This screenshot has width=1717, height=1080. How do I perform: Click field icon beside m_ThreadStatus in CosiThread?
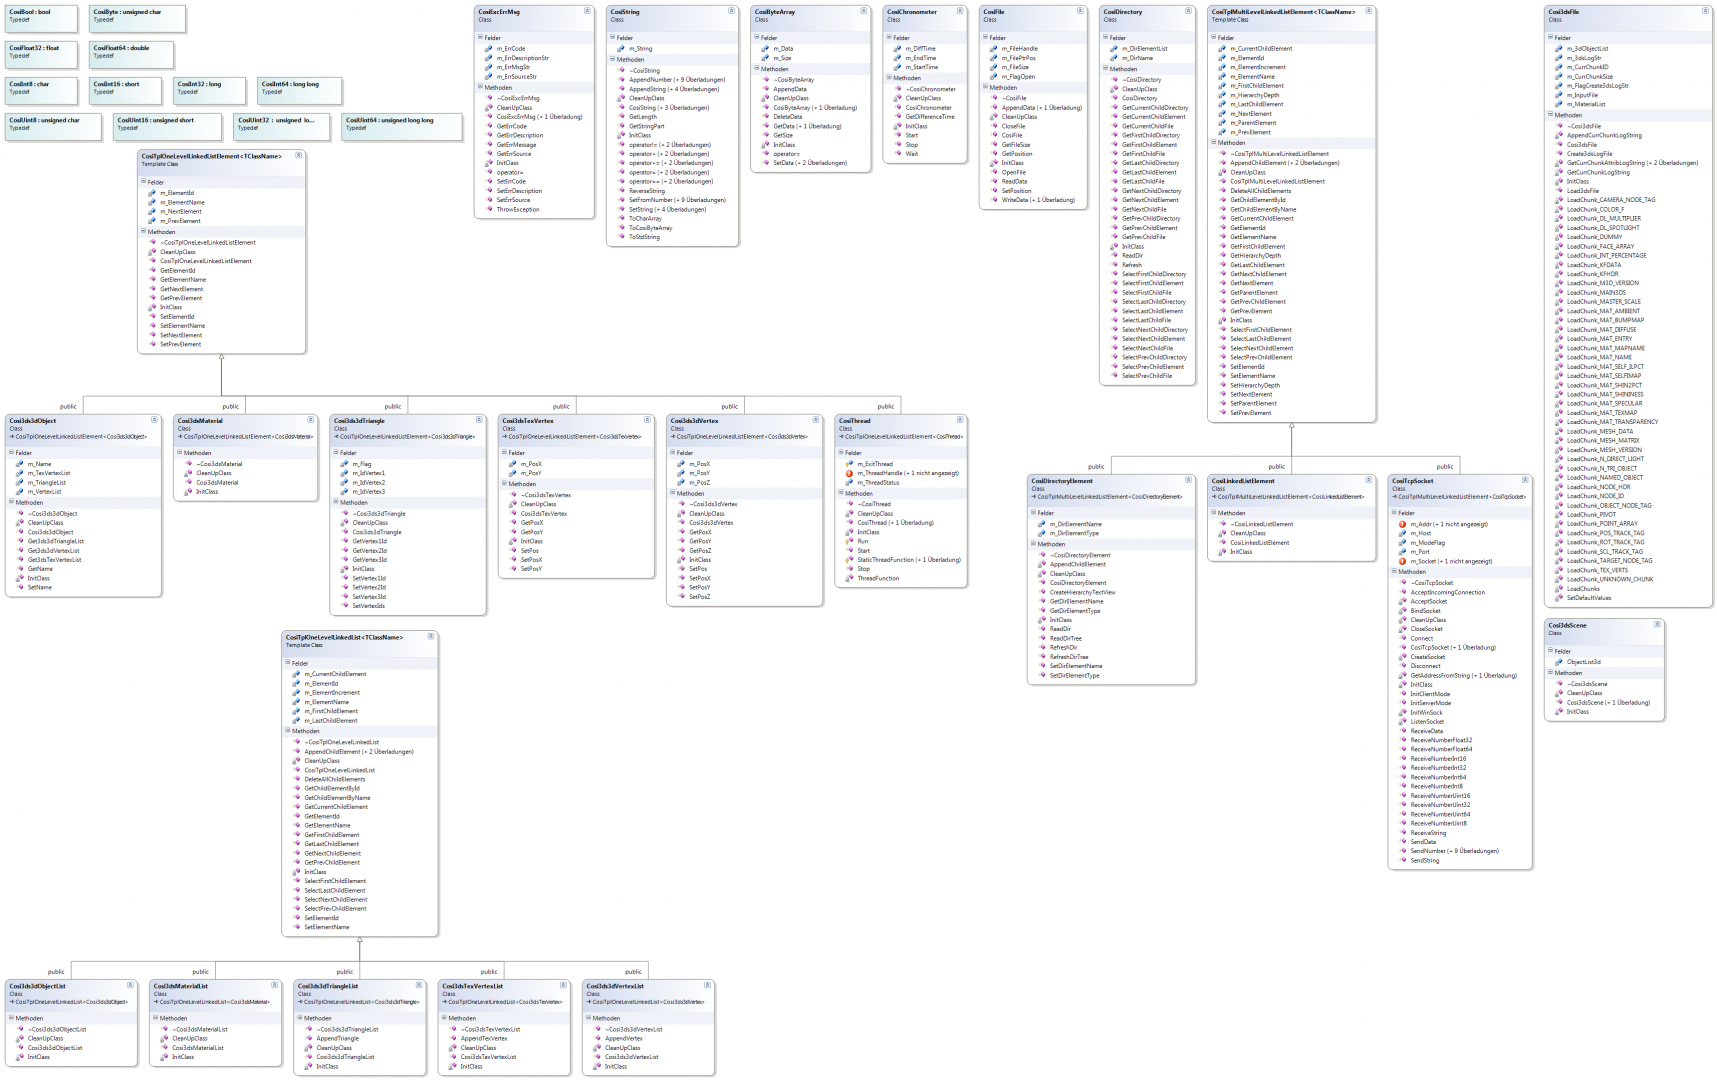(849, 483)
